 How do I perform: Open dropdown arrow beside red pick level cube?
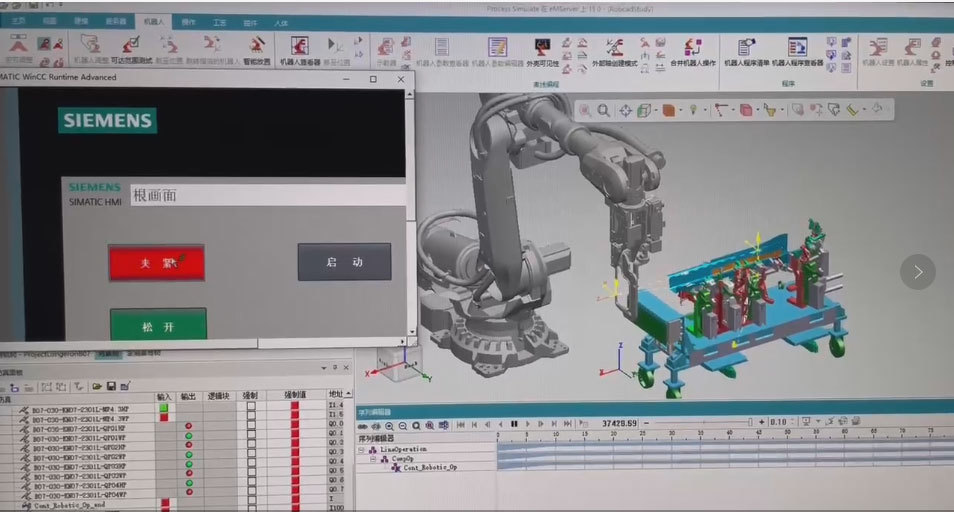(x=757, y=111)
